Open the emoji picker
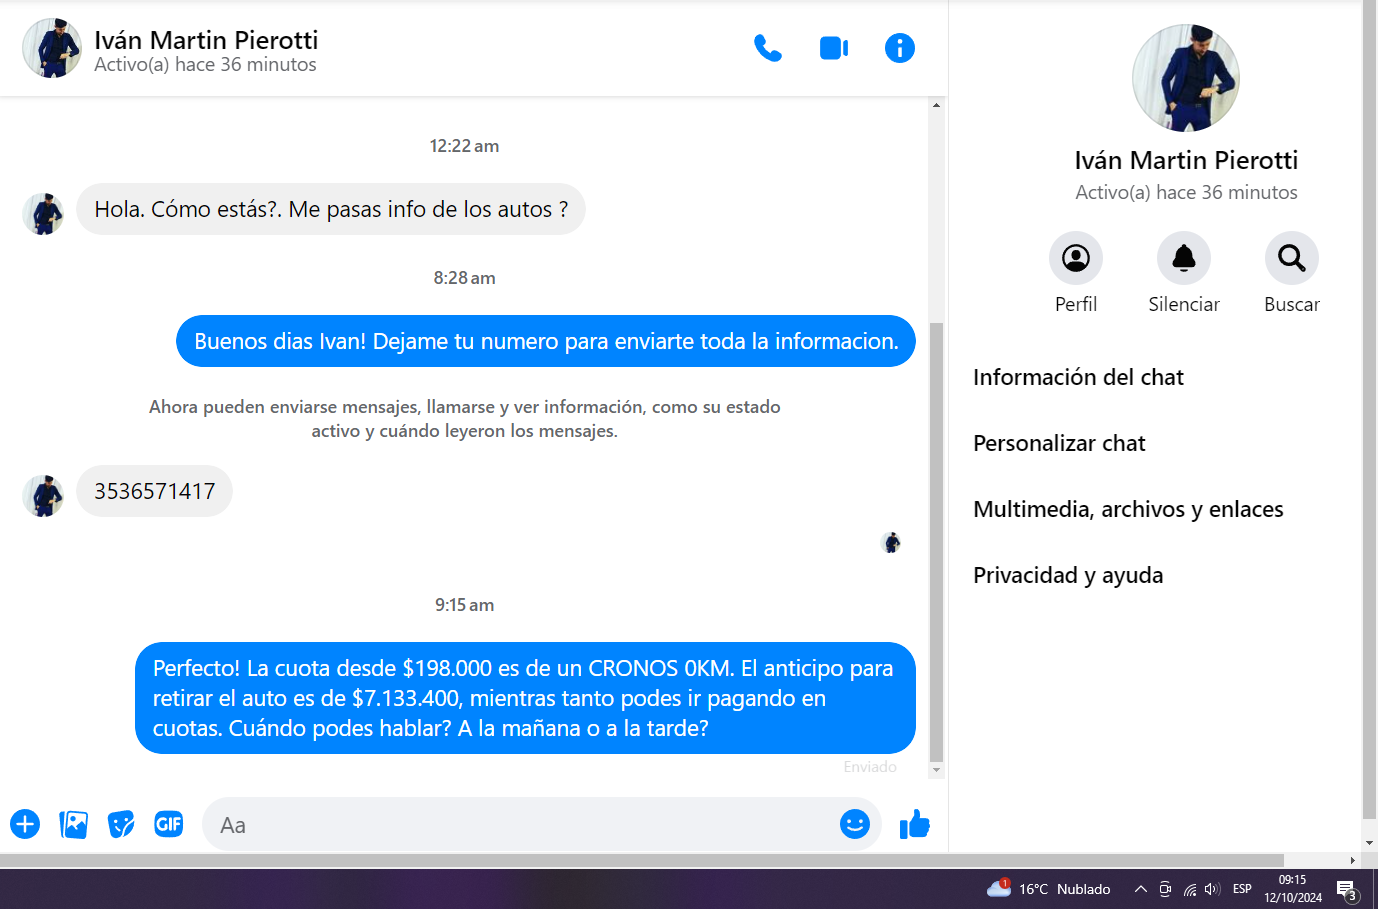Viewport: 1378px width, 909px height. point(854,824)
